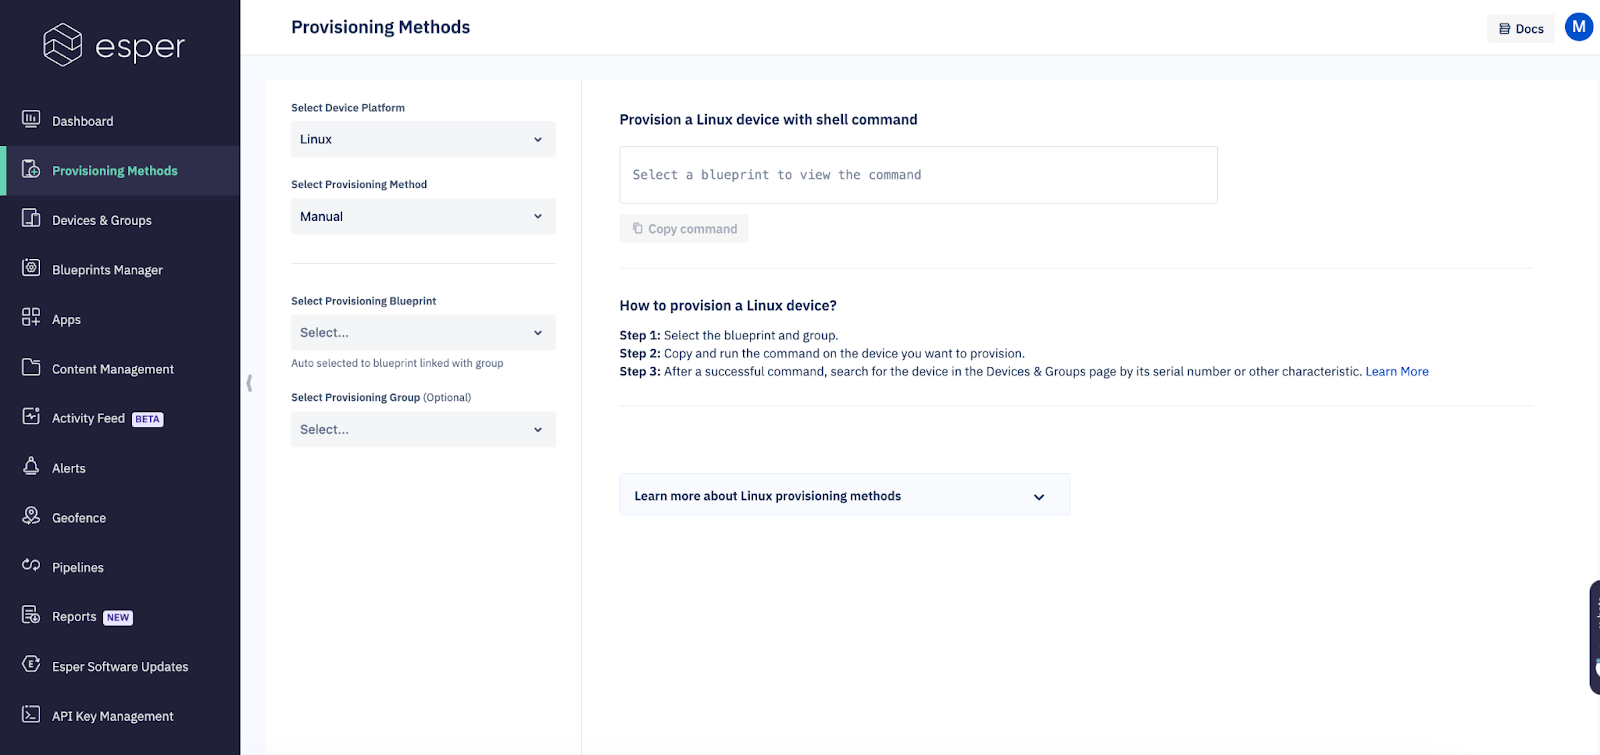Screen dimensions: 1600x755
Task: Click the Pipelines icon in sidebar
Action: click(x=31, y=566)
